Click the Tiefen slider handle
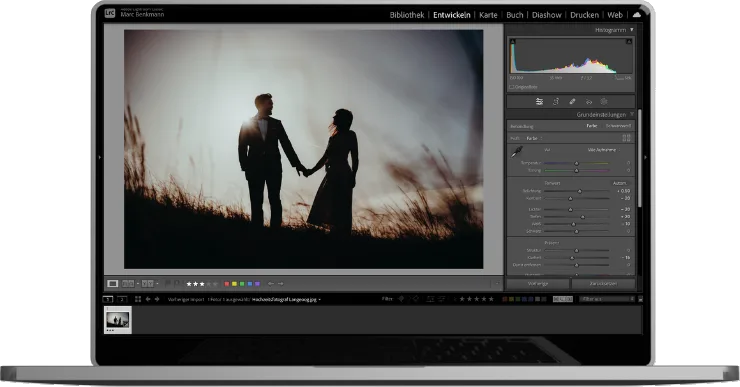 [582, 217]
